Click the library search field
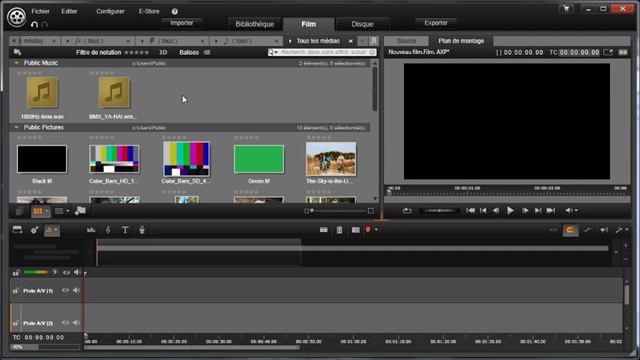Viewport: 640px width, 360px height. tap(322, 52)
